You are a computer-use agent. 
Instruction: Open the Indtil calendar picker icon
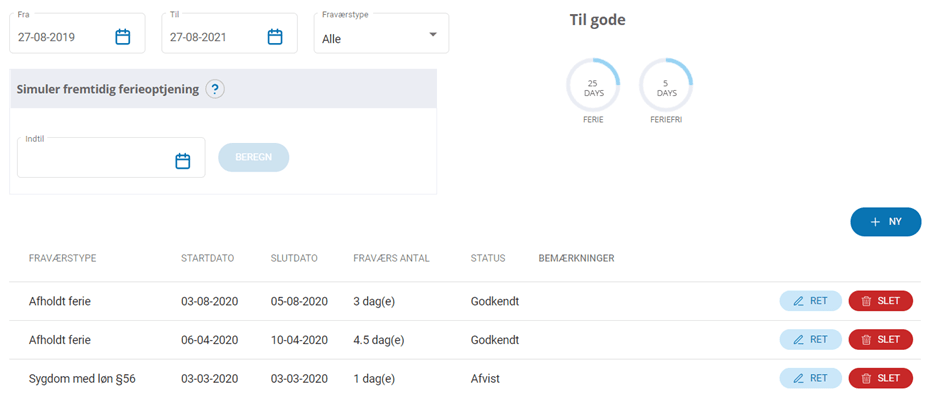tap(183, 161)
